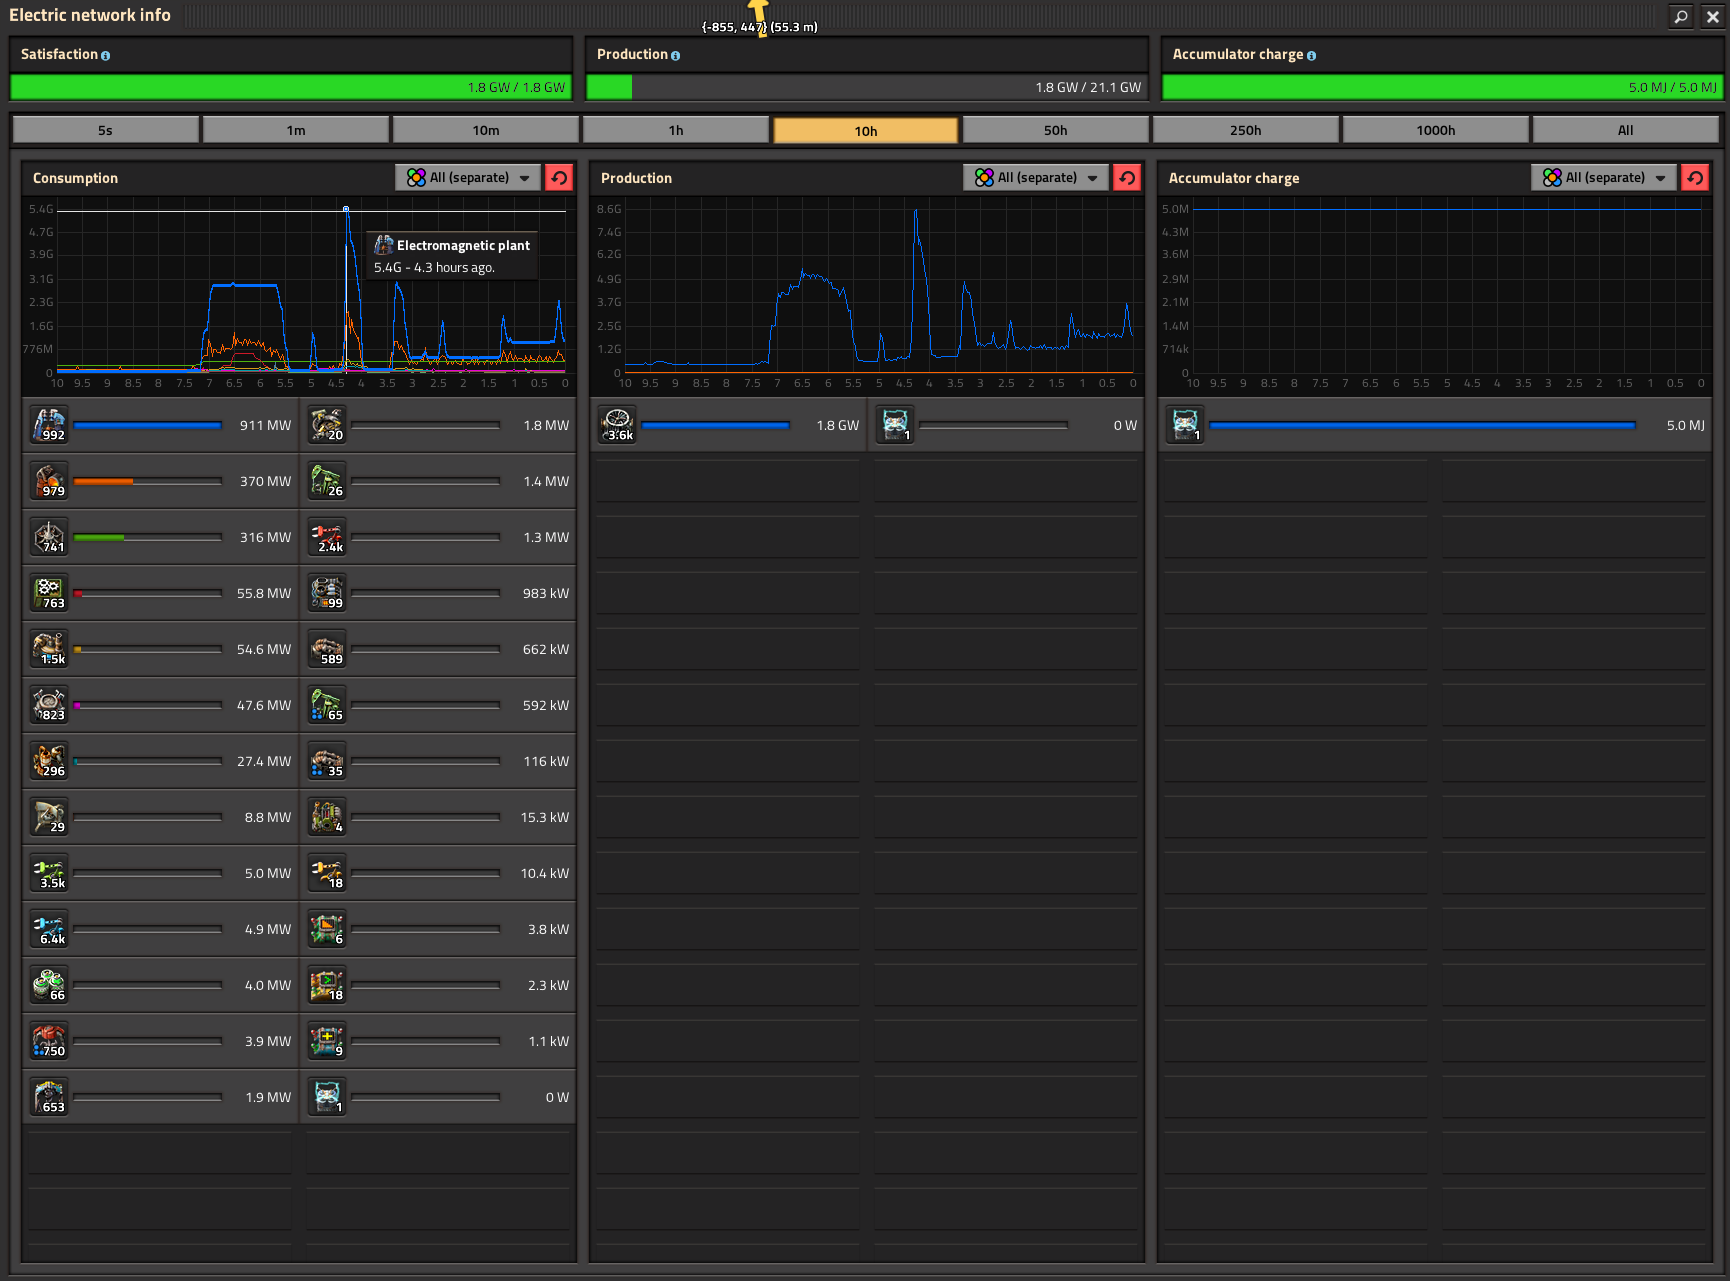The width and height of the screenshot is (1730, 1281).
Task: Choose the All time range button
Action: 1626,130
